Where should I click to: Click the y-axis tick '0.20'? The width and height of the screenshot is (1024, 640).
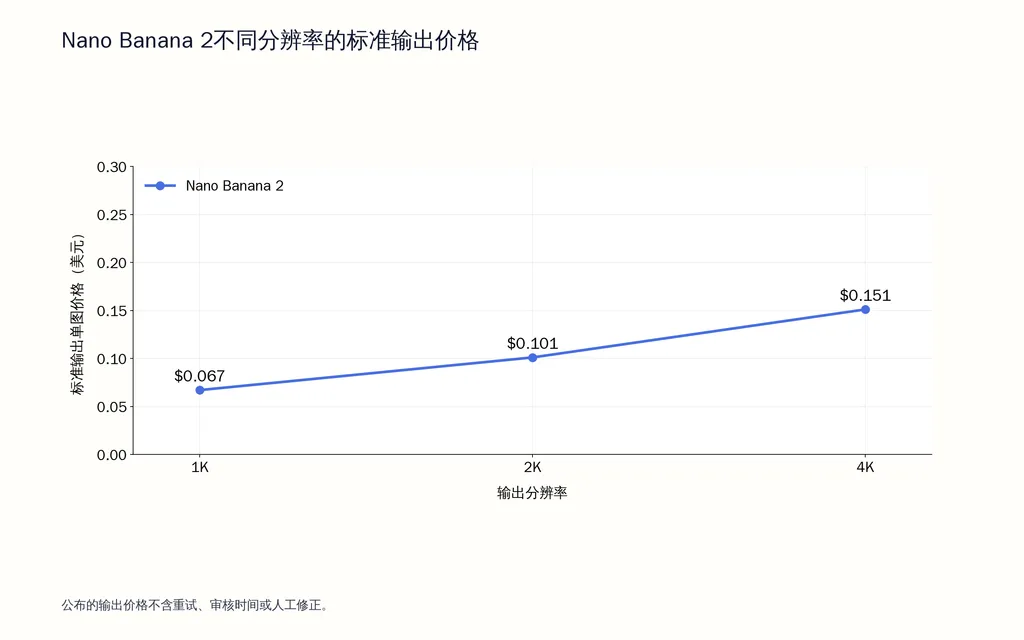point(112,263)
